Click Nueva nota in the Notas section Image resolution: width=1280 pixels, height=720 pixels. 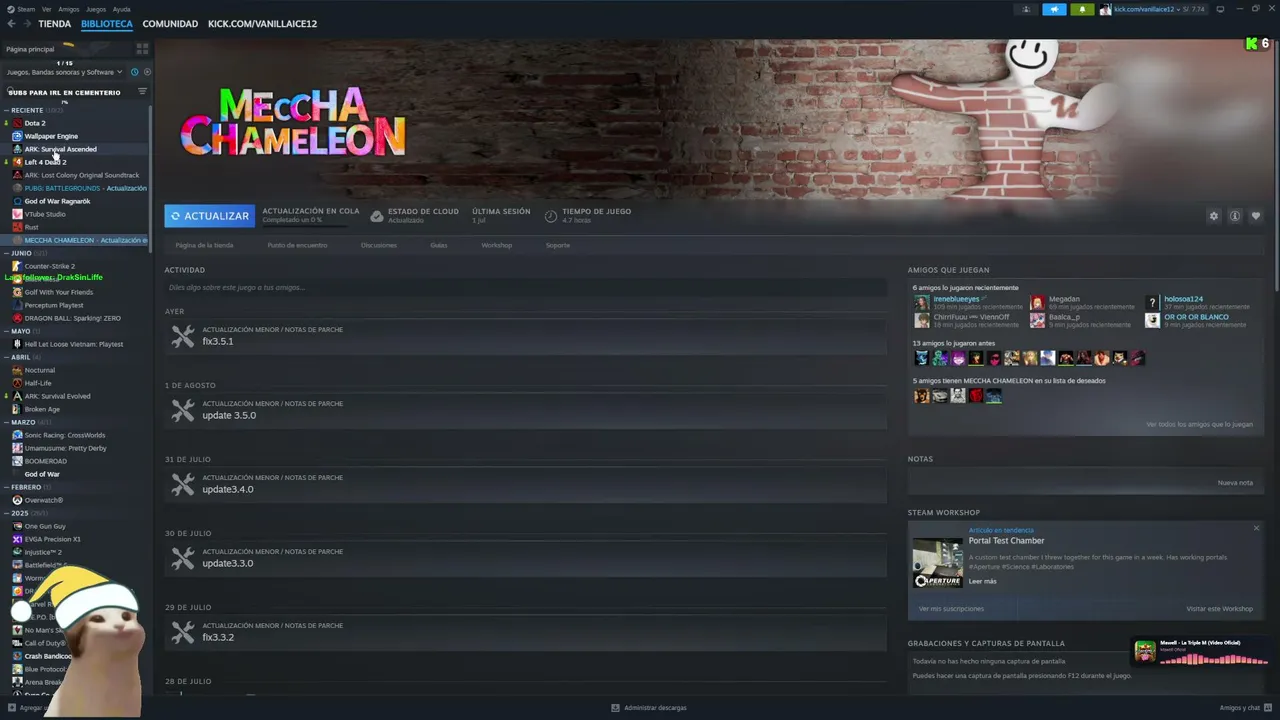pos(1235,483)
